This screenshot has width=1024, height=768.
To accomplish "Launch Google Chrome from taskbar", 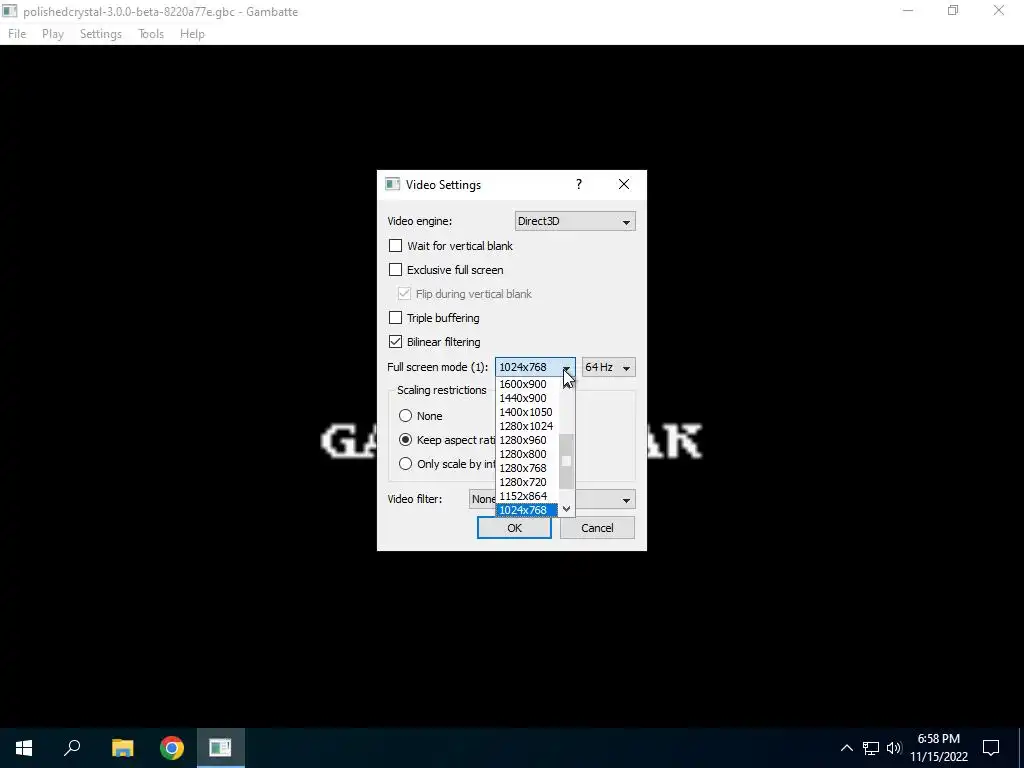I will point(172,748).
